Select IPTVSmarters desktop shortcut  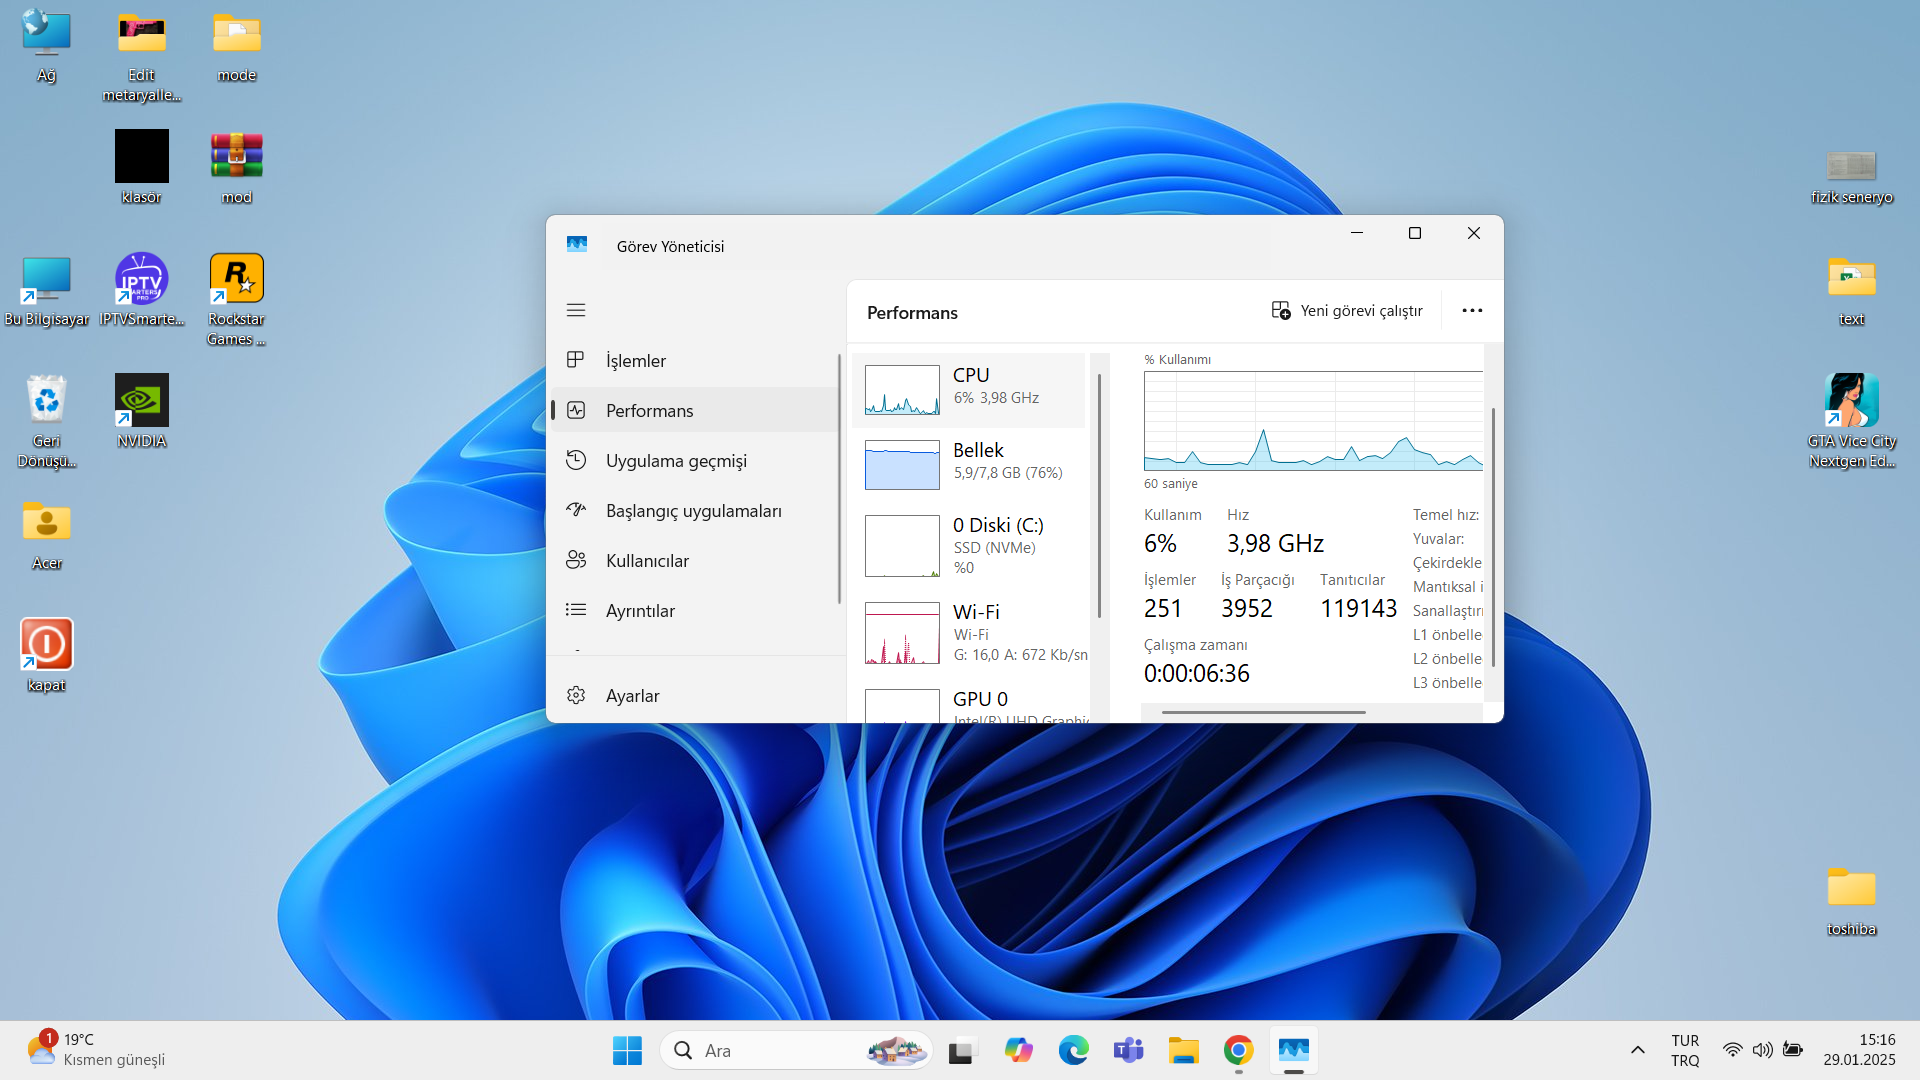point(141,291)
